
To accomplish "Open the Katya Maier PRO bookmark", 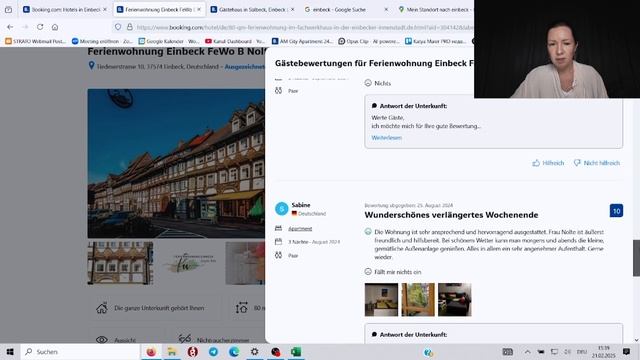I will (436, 41).
